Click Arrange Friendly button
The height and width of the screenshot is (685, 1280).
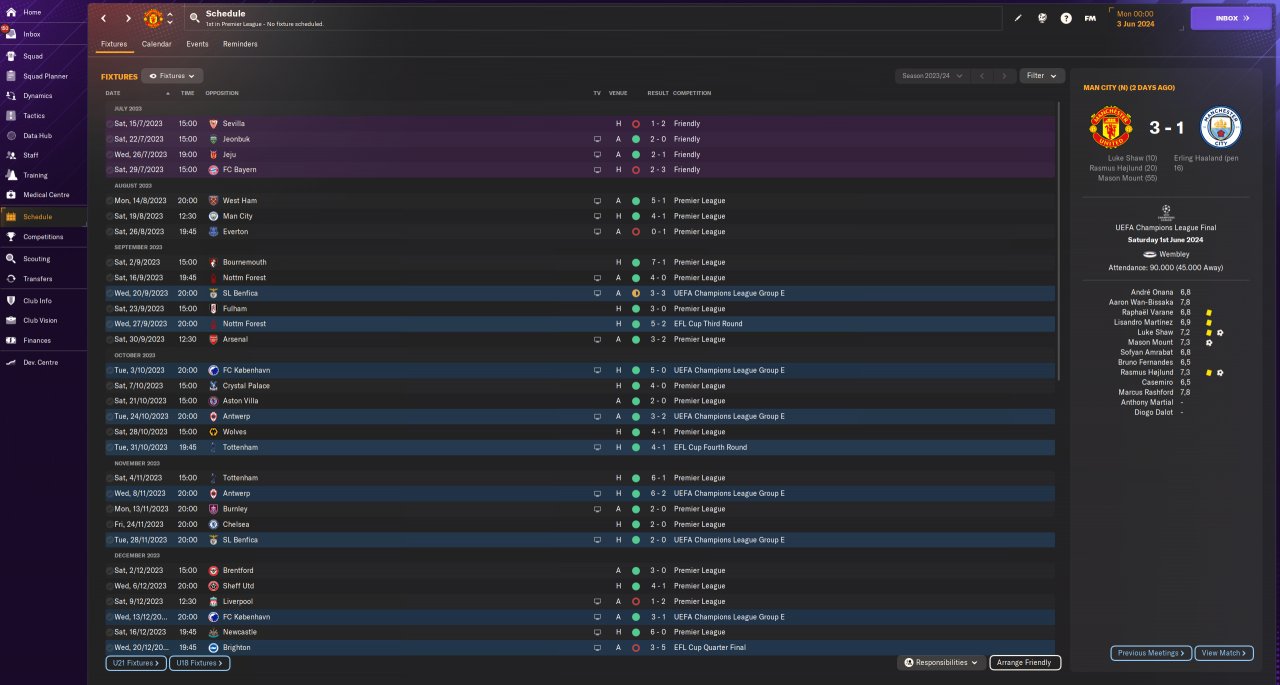[1025, 662]
